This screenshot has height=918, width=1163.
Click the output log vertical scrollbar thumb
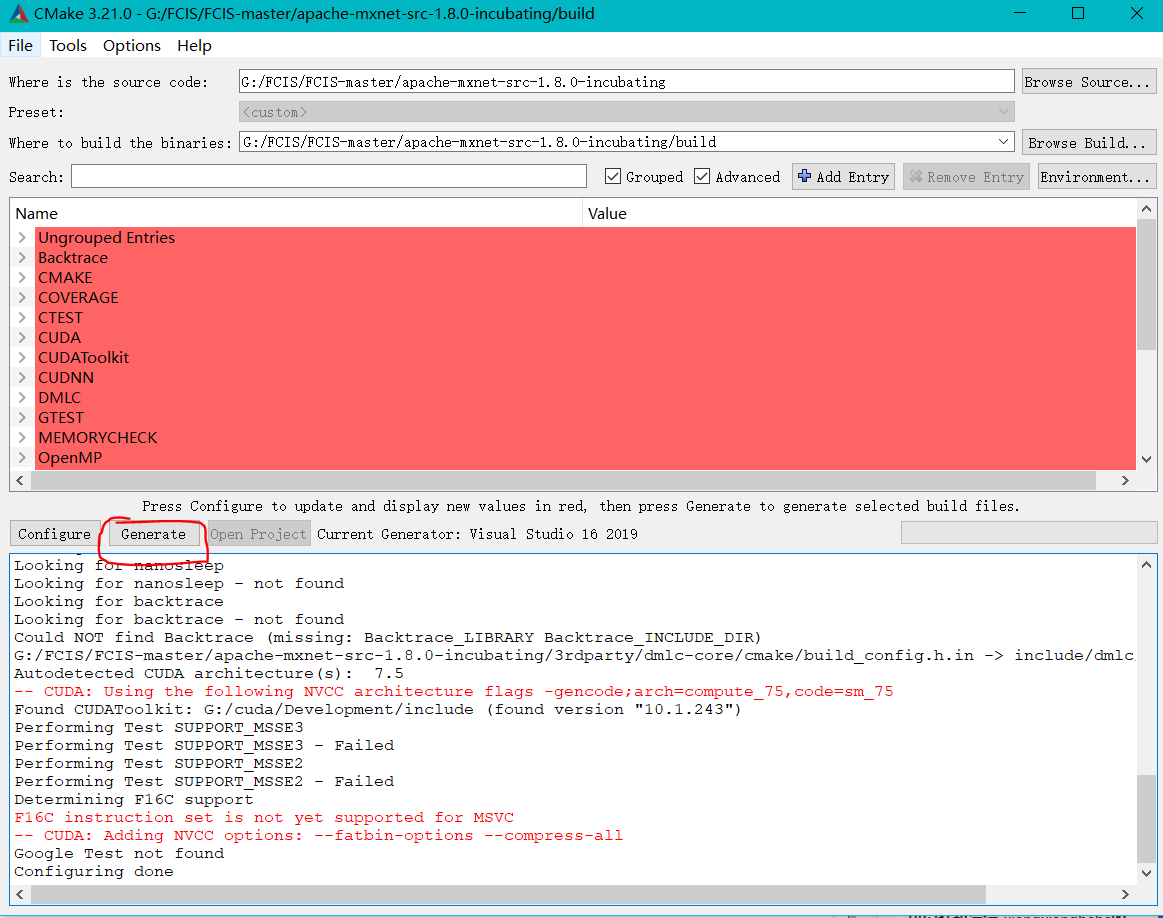coord(1146,819)
